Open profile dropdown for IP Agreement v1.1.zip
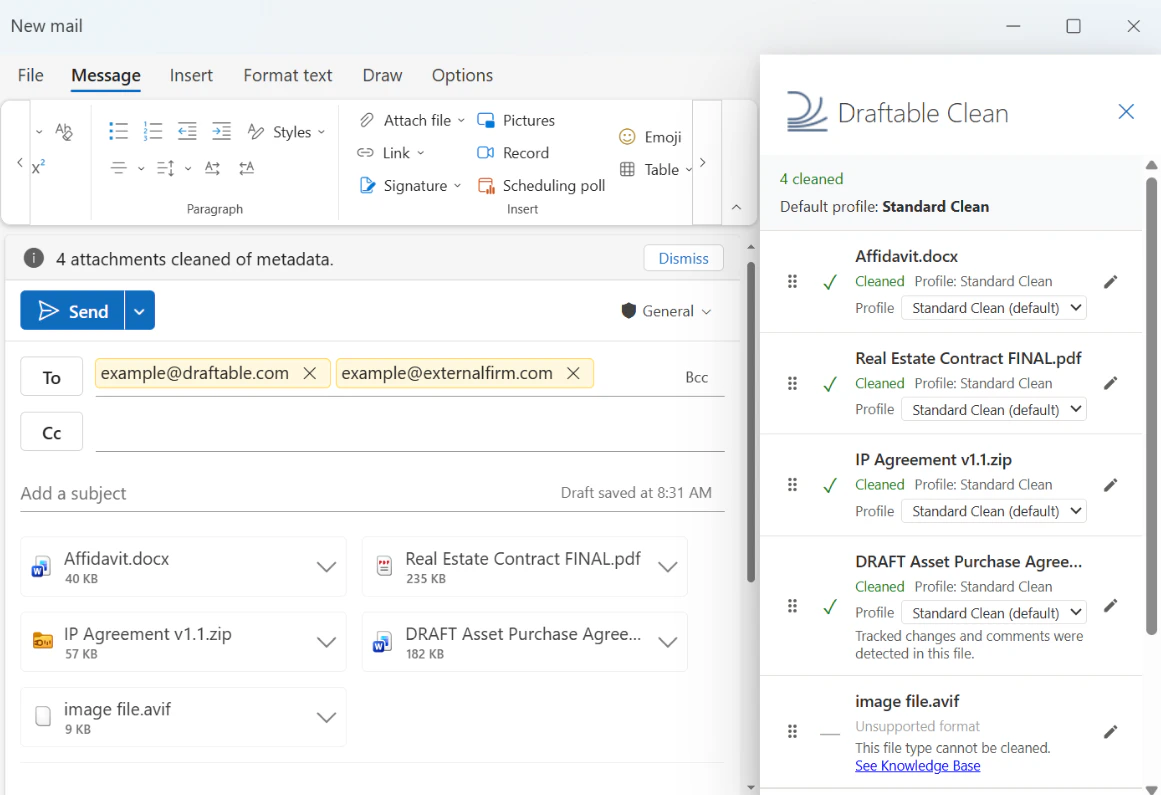 tap(993, 511)
